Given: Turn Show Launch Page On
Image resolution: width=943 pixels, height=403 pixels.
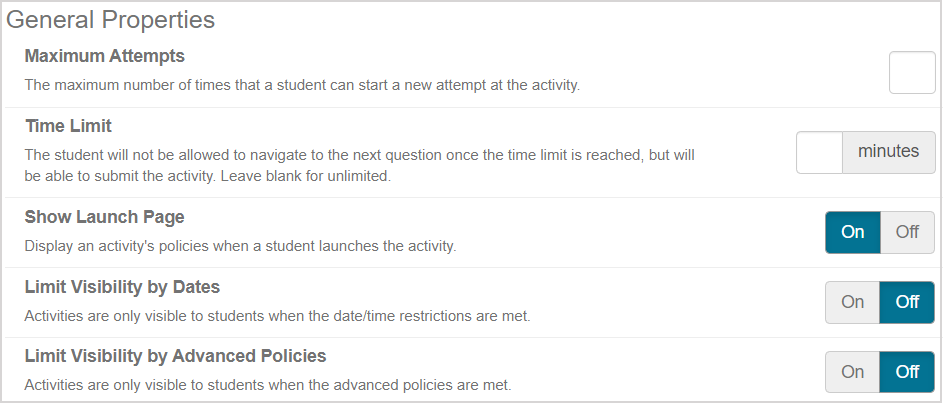Looking at the screenshot, I should point(853,232).
